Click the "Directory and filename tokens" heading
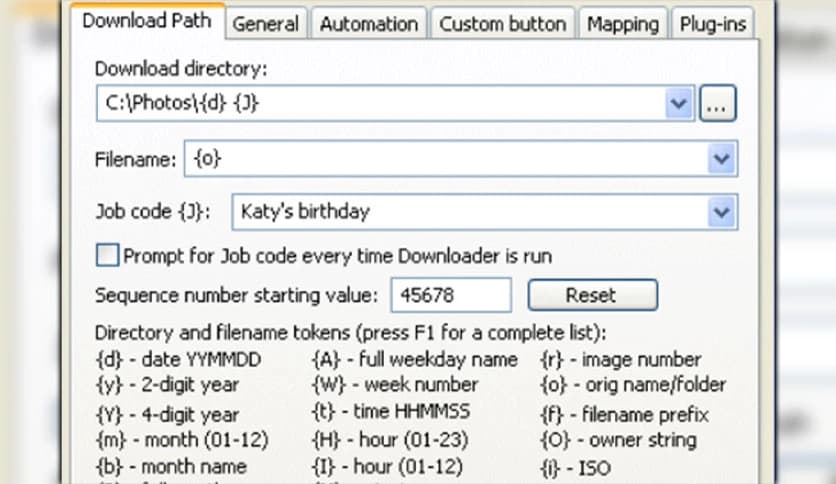The image size is (836, 484). tap(350, 333)
